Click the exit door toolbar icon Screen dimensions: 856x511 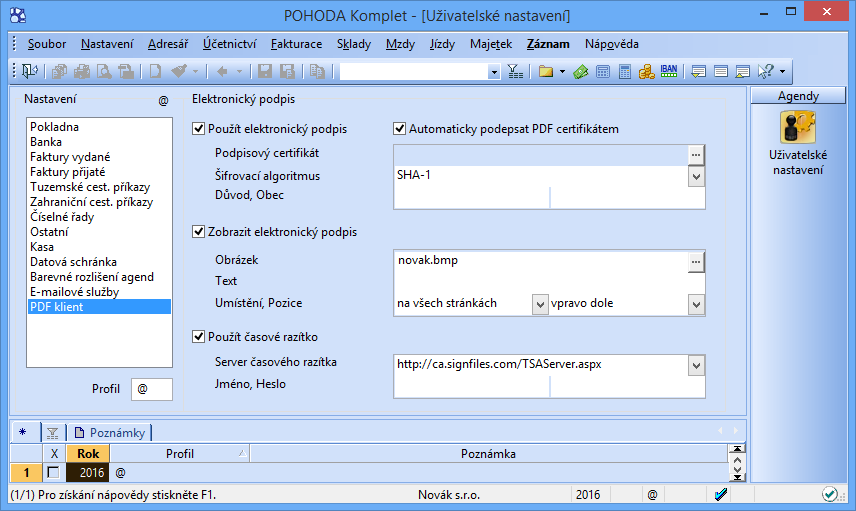(29, 71)
